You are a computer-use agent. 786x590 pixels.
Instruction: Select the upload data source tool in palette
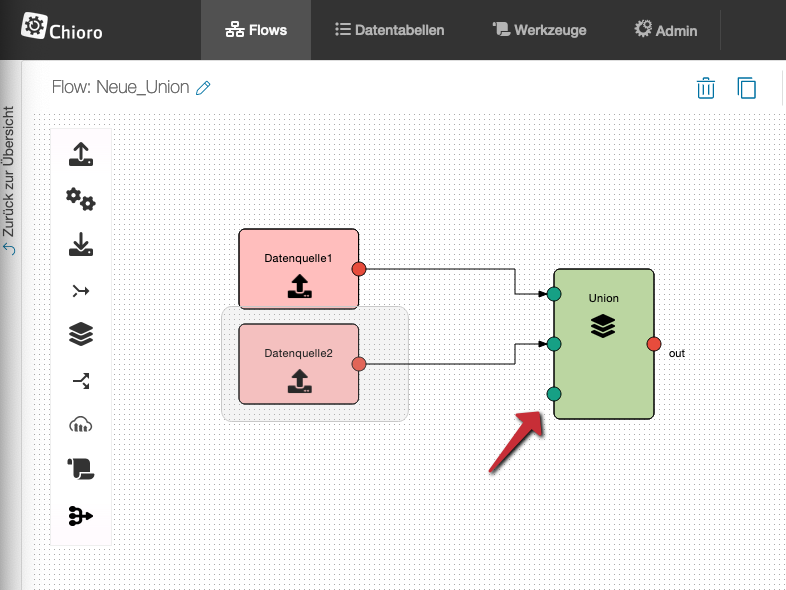pyautogui.click(x=81, y=155)
